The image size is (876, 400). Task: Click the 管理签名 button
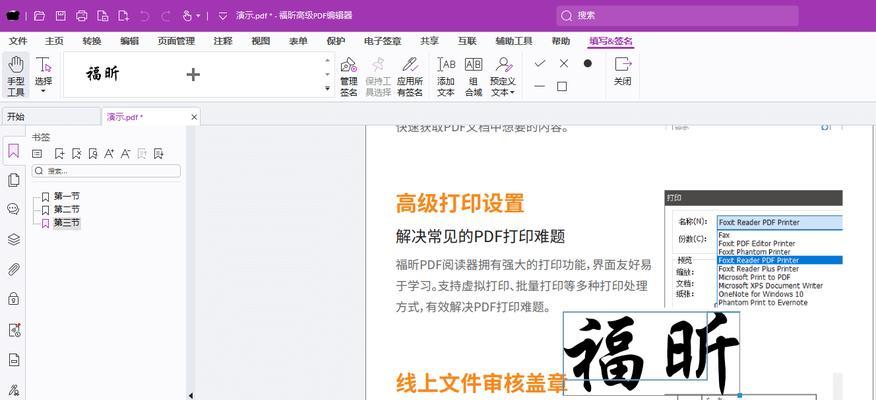[x=349, y=75]
